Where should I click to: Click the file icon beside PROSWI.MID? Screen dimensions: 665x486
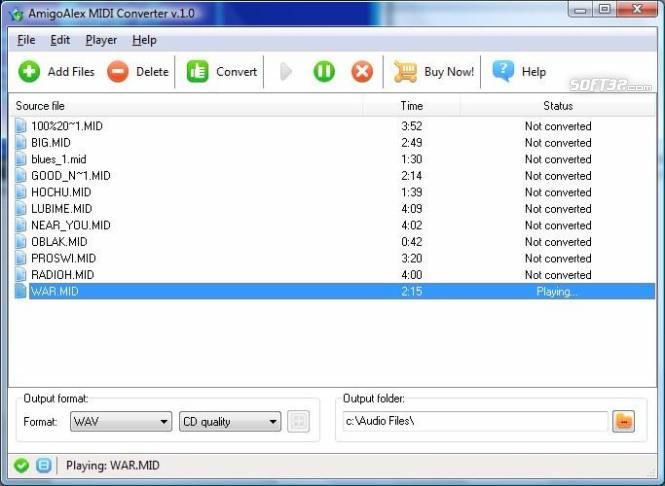21,258
